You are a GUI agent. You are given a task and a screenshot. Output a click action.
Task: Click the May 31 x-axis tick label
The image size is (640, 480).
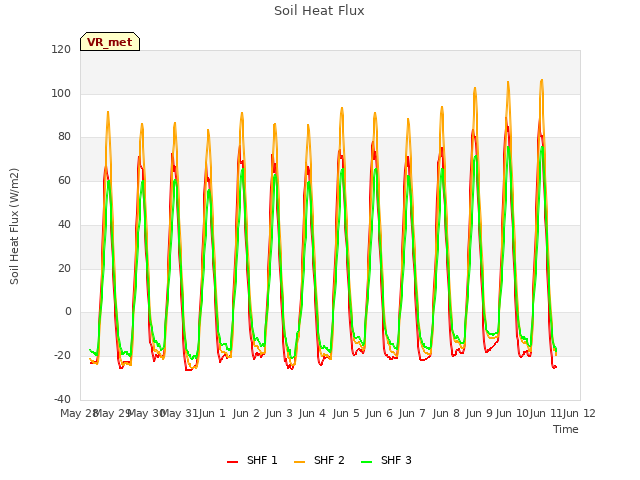pos(181,413)
